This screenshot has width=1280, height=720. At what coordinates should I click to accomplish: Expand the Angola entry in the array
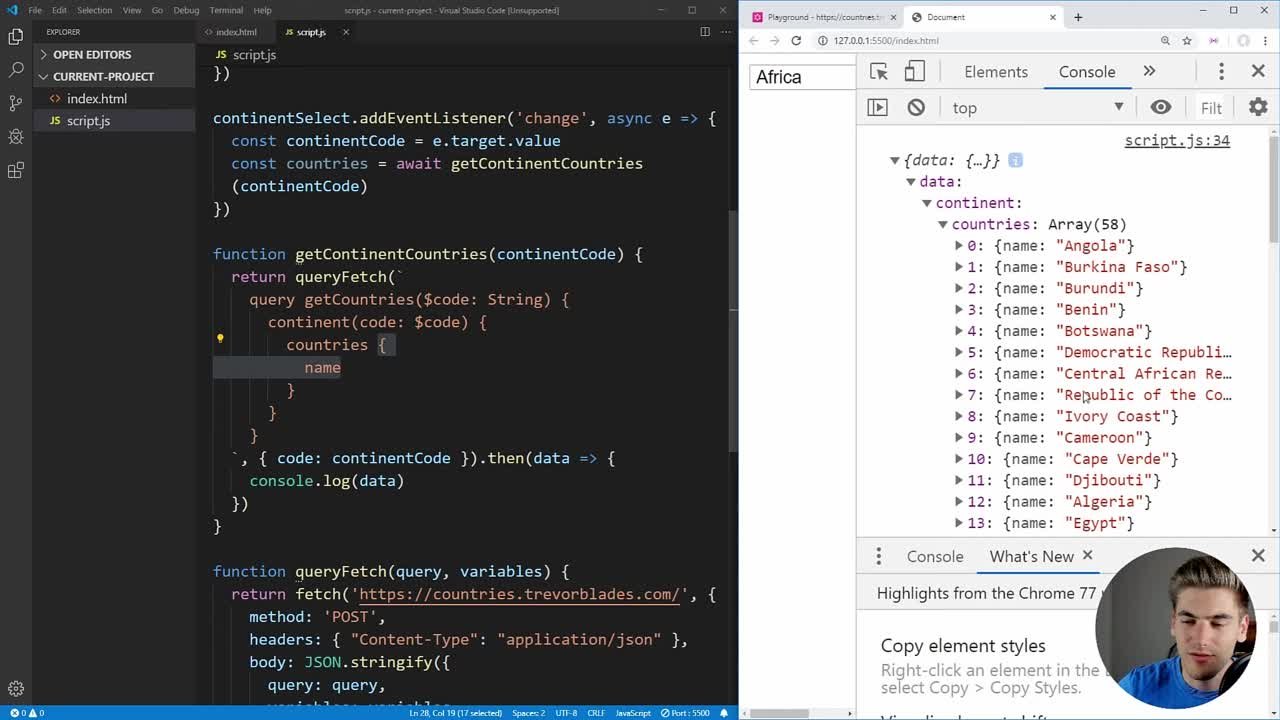959,246
